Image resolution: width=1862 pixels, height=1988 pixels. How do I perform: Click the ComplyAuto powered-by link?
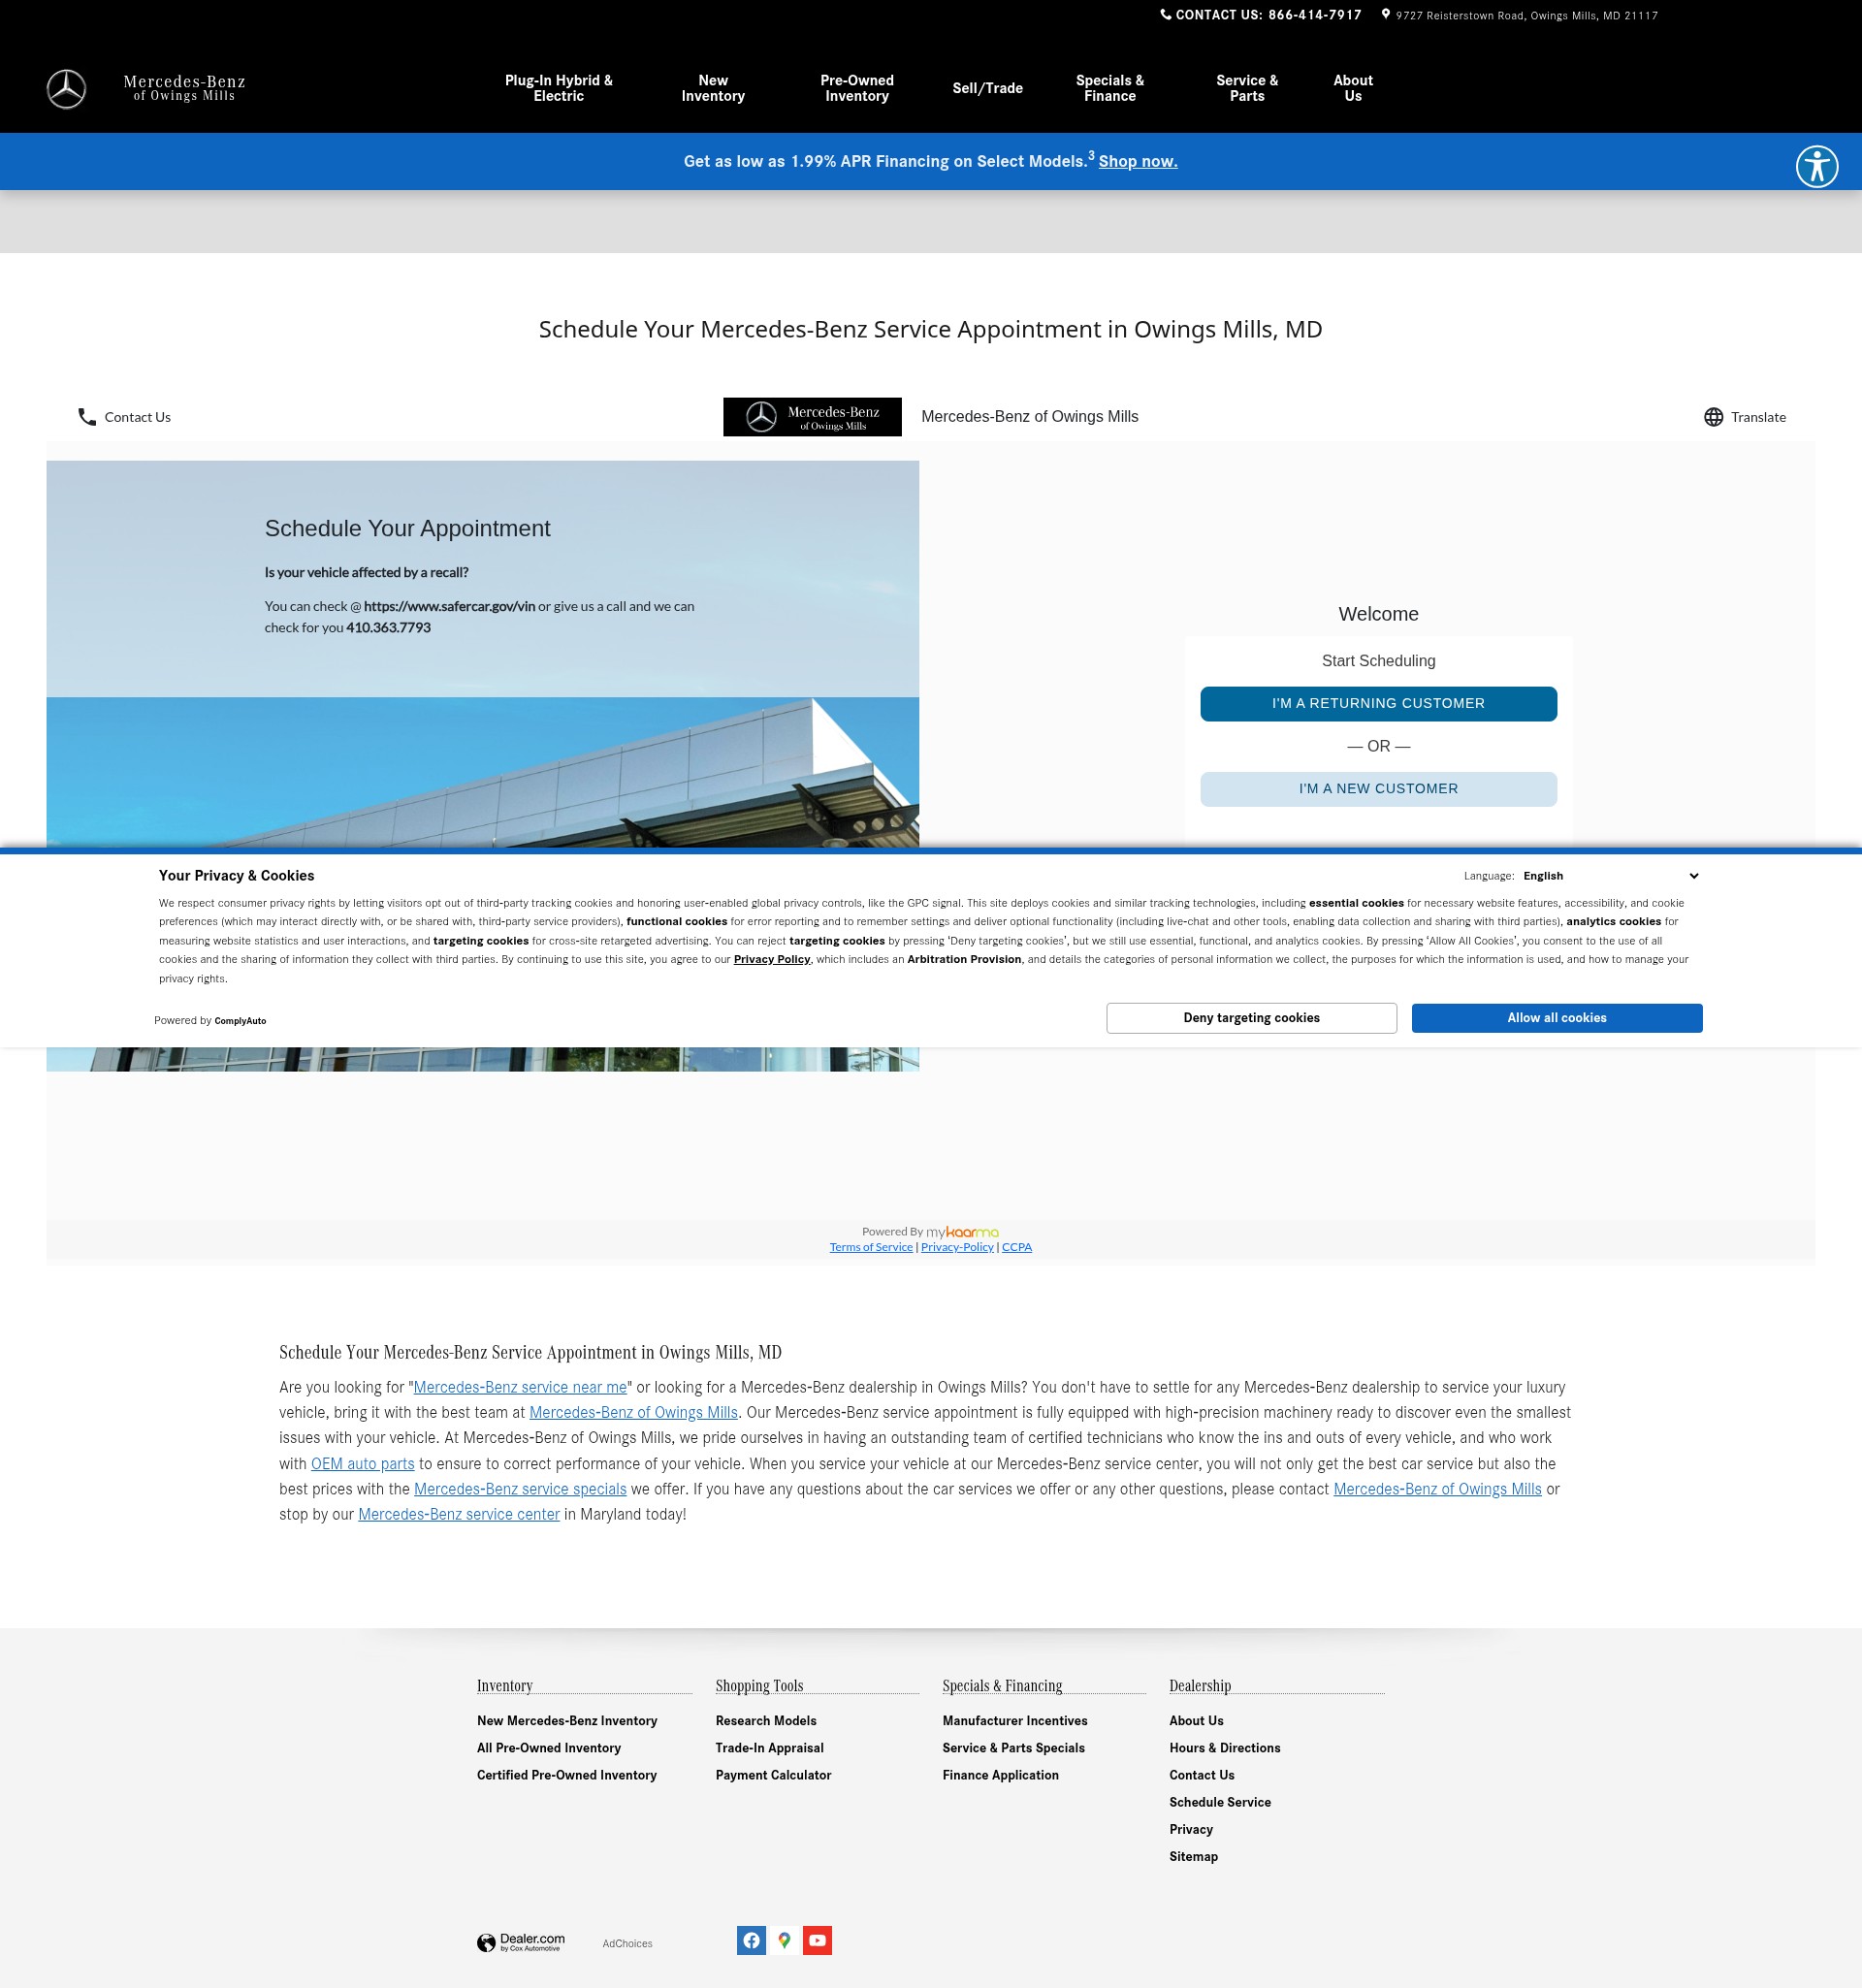[240, 1021]
